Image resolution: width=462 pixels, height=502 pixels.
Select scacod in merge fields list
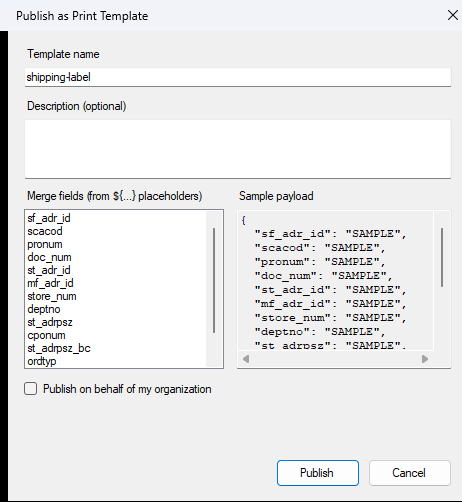[x=45, y=231]
